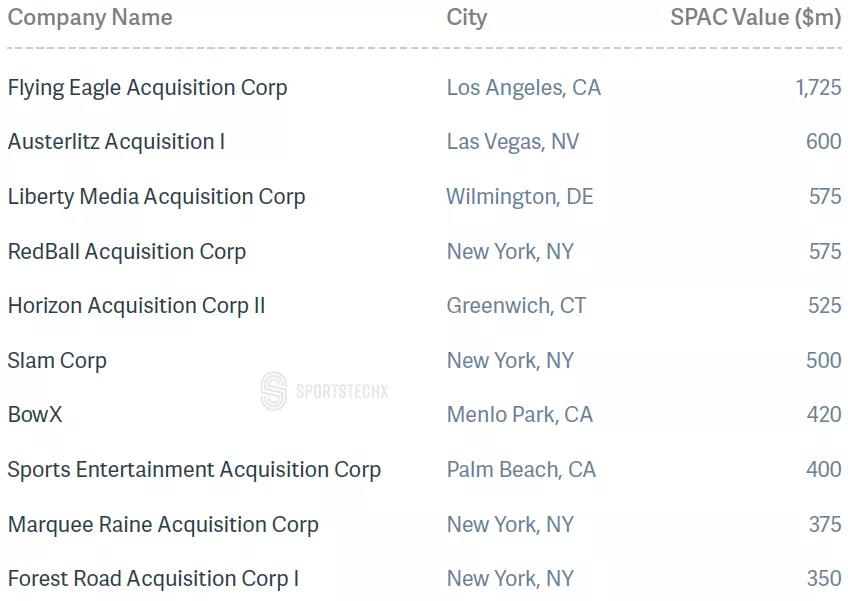Click RedBall Acquisition Corp name
Viewport: 848px width, 601px height.
click(x=127, y=252)
